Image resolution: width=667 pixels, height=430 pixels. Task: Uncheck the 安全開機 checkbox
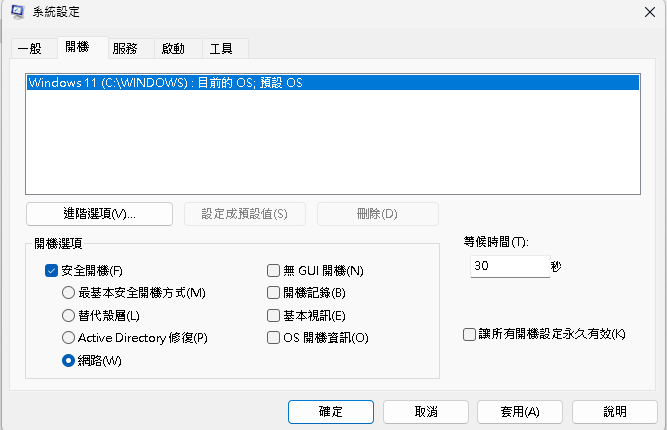52,270
